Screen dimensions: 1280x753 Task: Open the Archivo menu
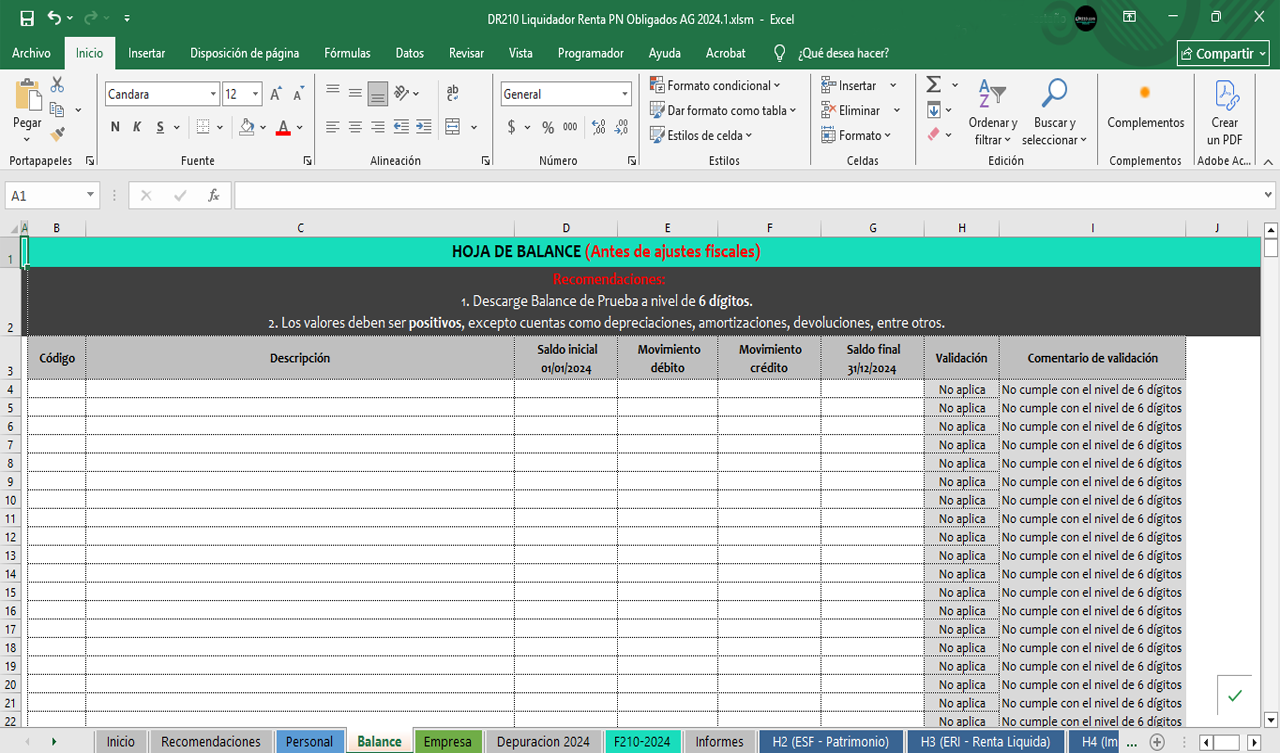pos(31,53)
